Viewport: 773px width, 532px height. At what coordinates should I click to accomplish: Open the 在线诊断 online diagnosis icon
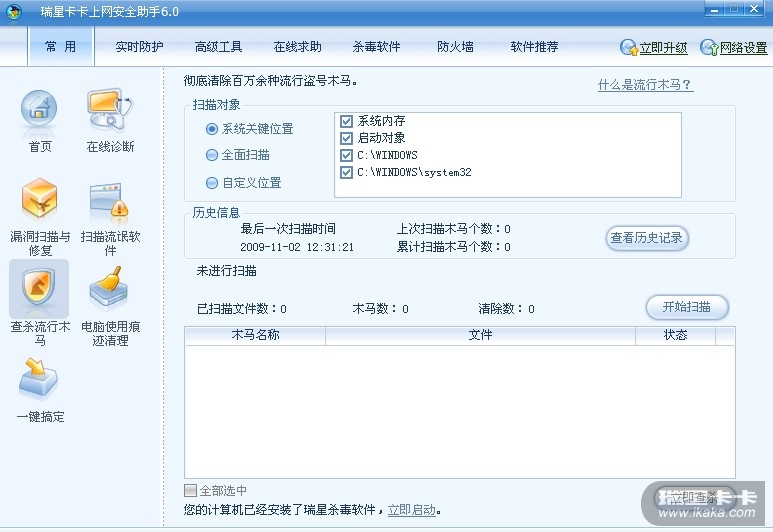coord(109,110)
